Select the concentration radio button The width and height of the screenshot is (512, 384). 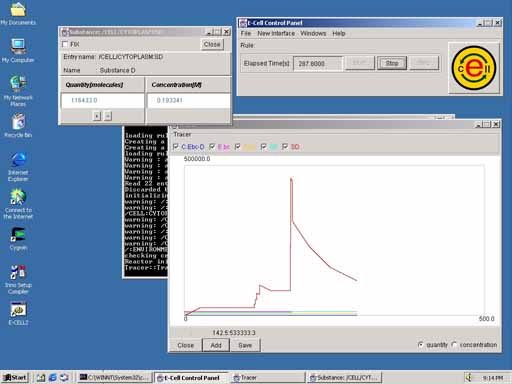click(x=454, y=345)
